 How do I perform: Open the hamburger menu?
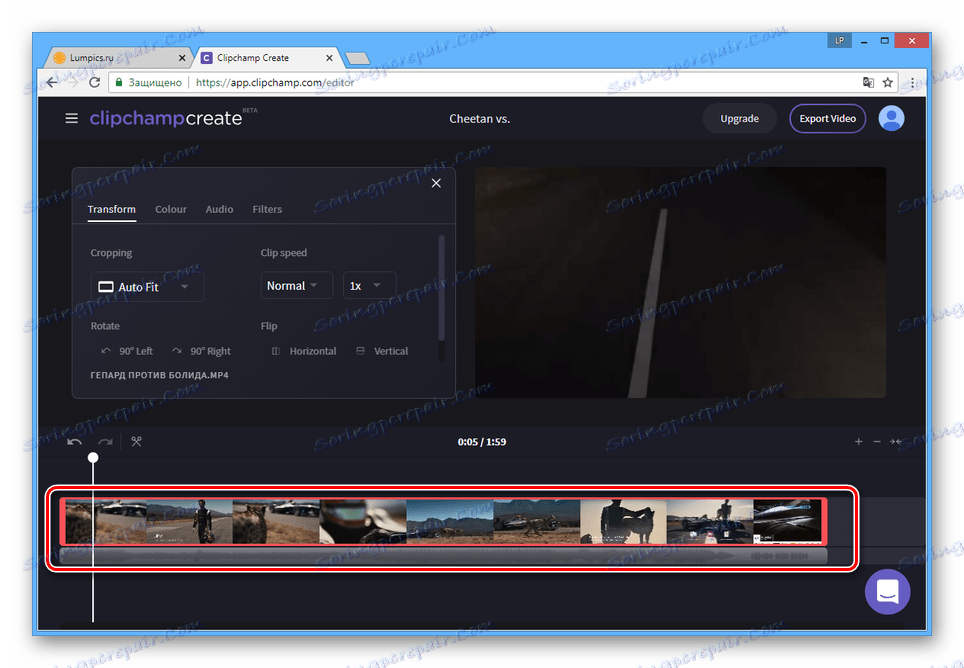71,118
